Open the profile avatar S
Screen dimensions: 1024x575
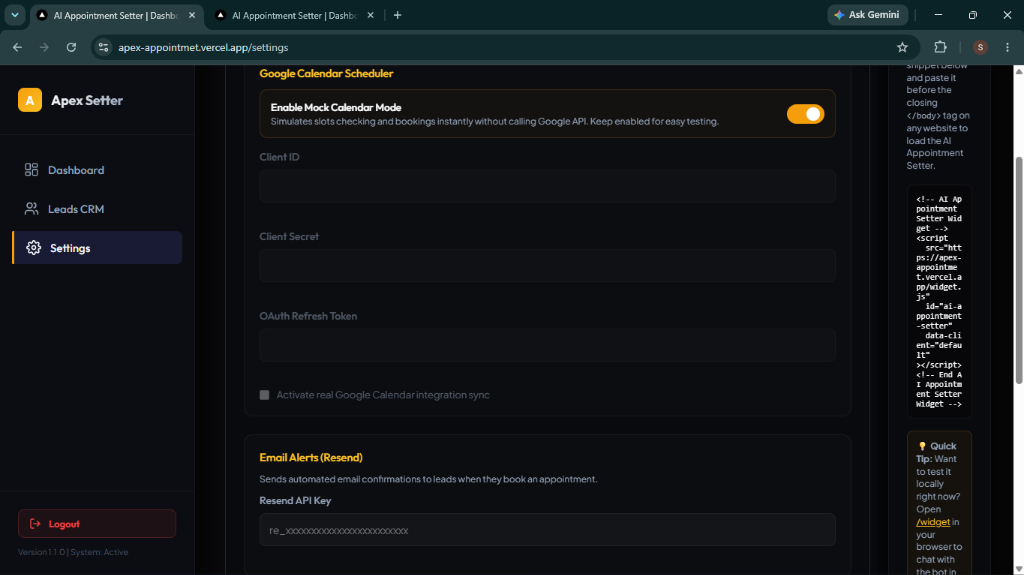[980, 47]
